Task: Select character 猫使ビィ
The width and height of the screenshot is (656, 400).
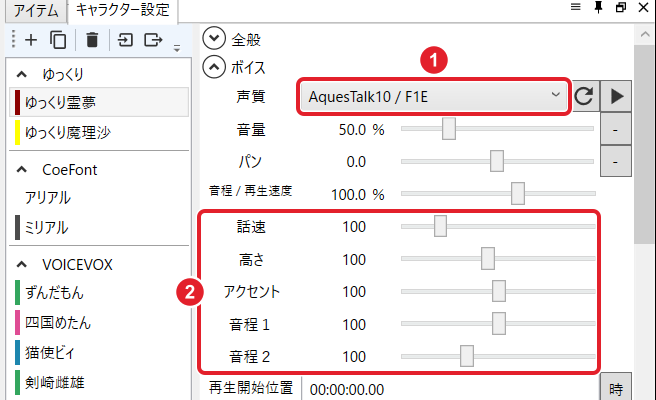Action: coord(99,352)
